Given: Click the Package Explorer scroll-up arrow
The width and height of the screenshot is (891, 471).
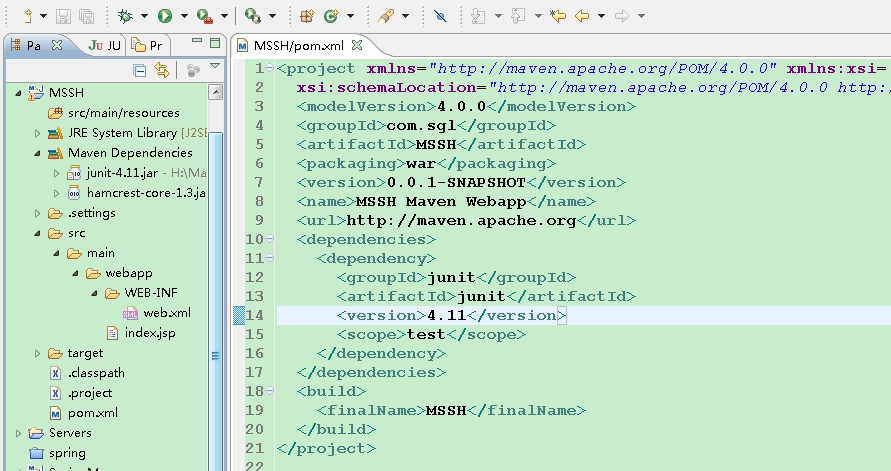Looking at the screenshot, I should (x=215, y=92).
